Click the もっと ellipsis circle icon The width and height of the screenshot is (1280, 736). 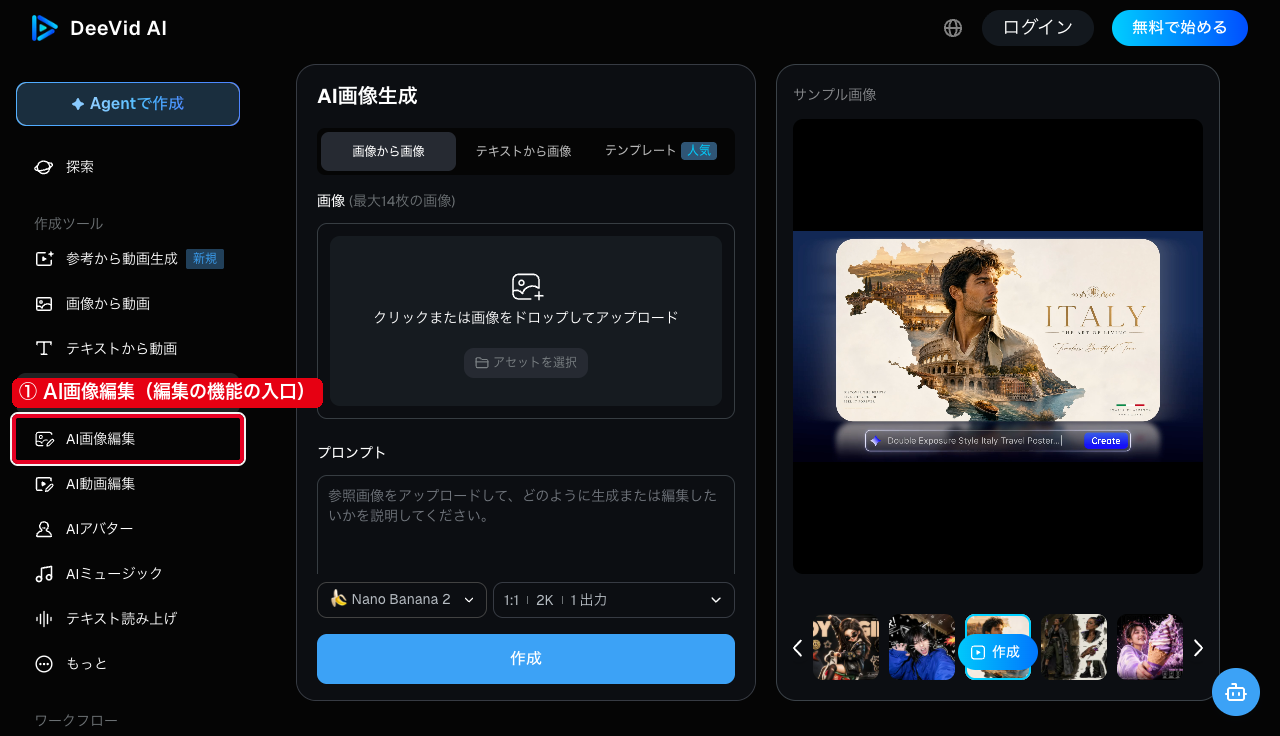click(44, 663)
